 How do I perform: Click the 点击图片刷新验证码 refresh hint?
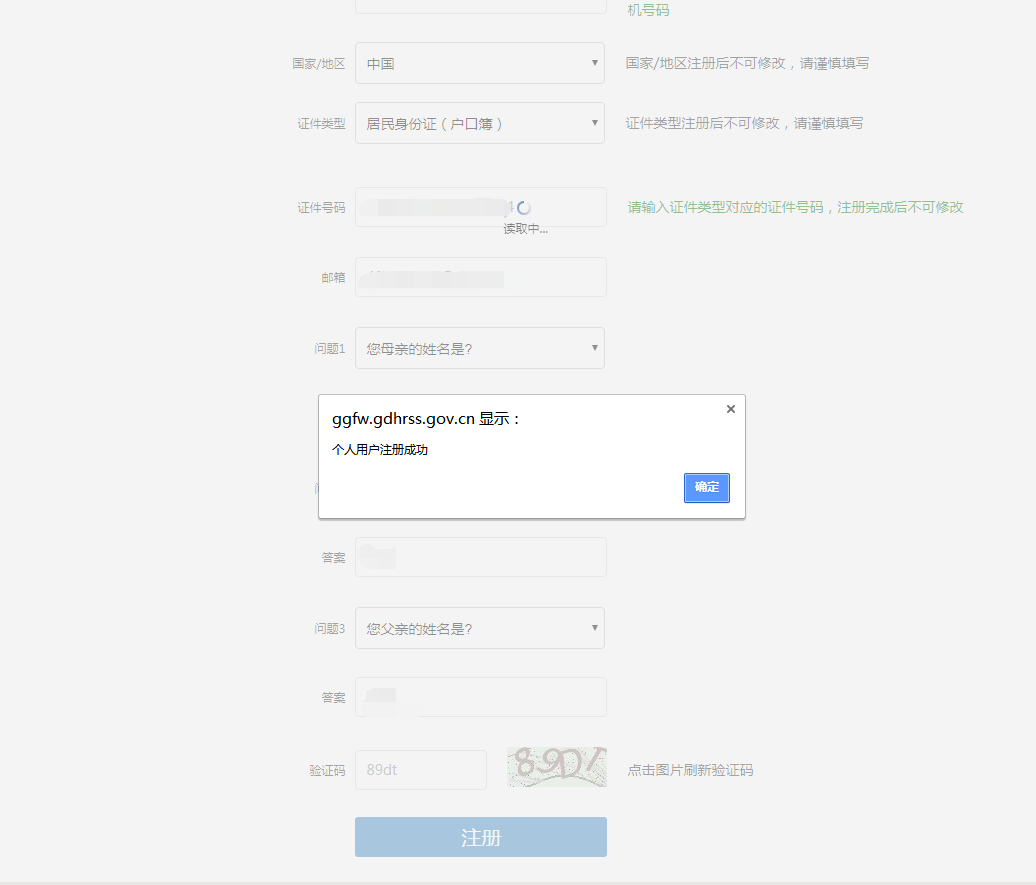click(x=688, y=769)
